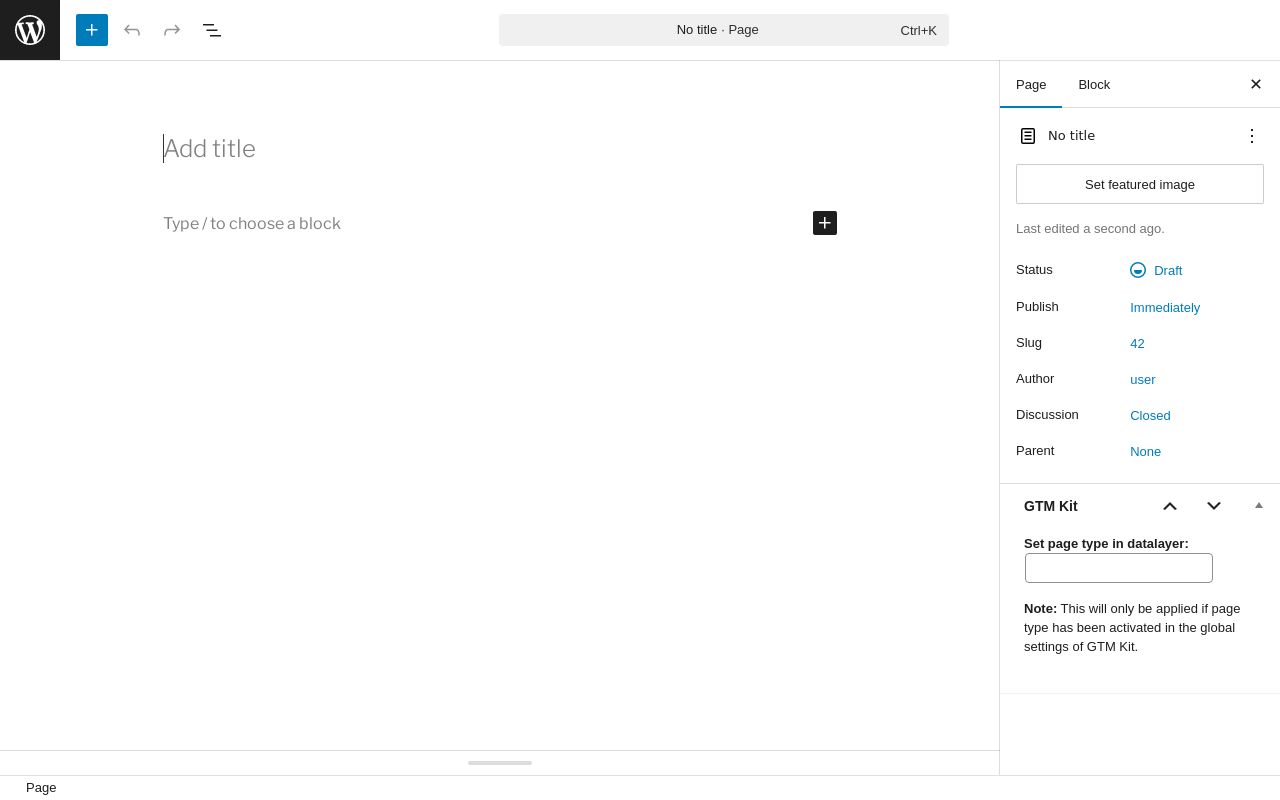Click the Last edited a second ago text

pos(1090,229)
